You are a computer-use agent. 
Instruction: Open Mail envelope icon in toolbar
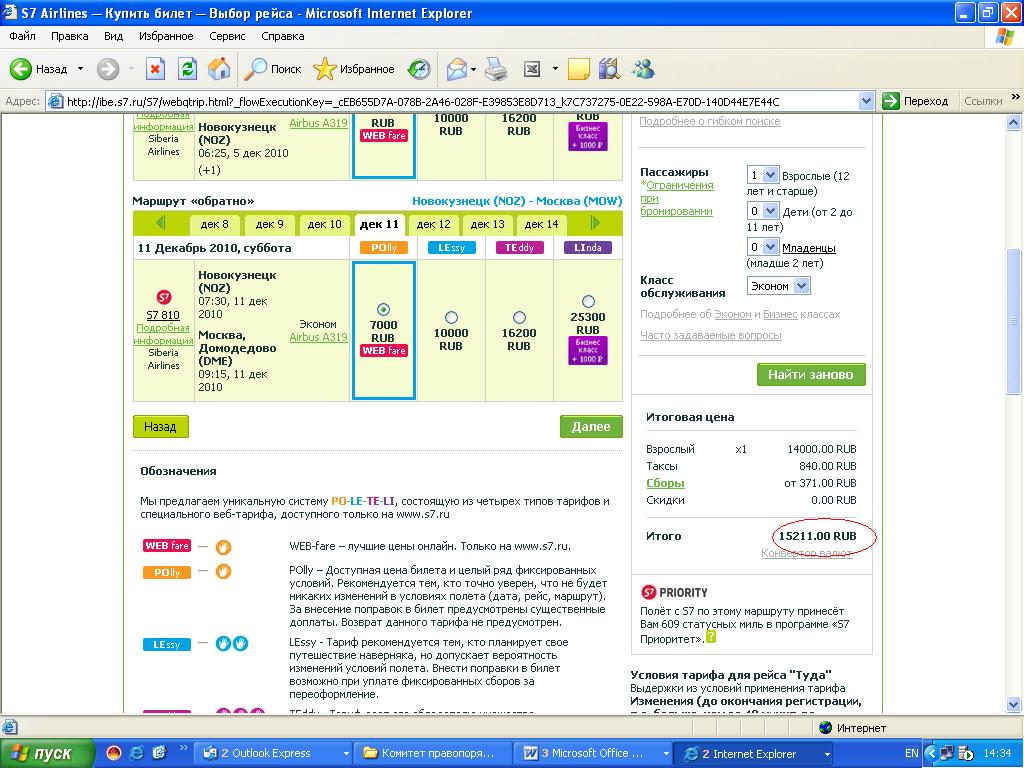[456, 69]
